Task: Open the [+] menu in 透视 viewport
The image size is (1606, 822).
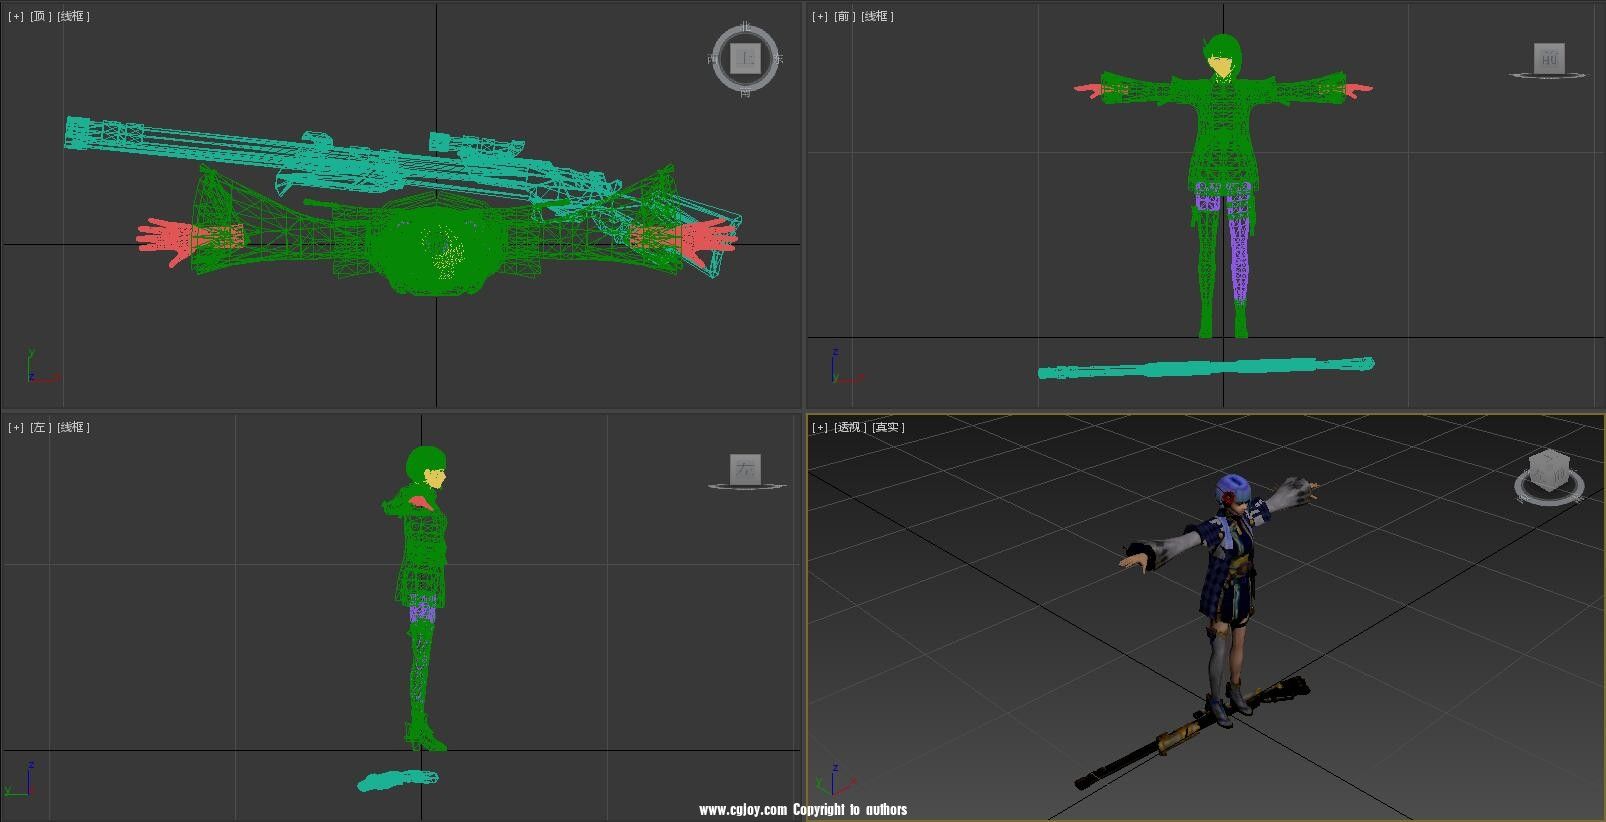Action: click(x=820, y=427)
